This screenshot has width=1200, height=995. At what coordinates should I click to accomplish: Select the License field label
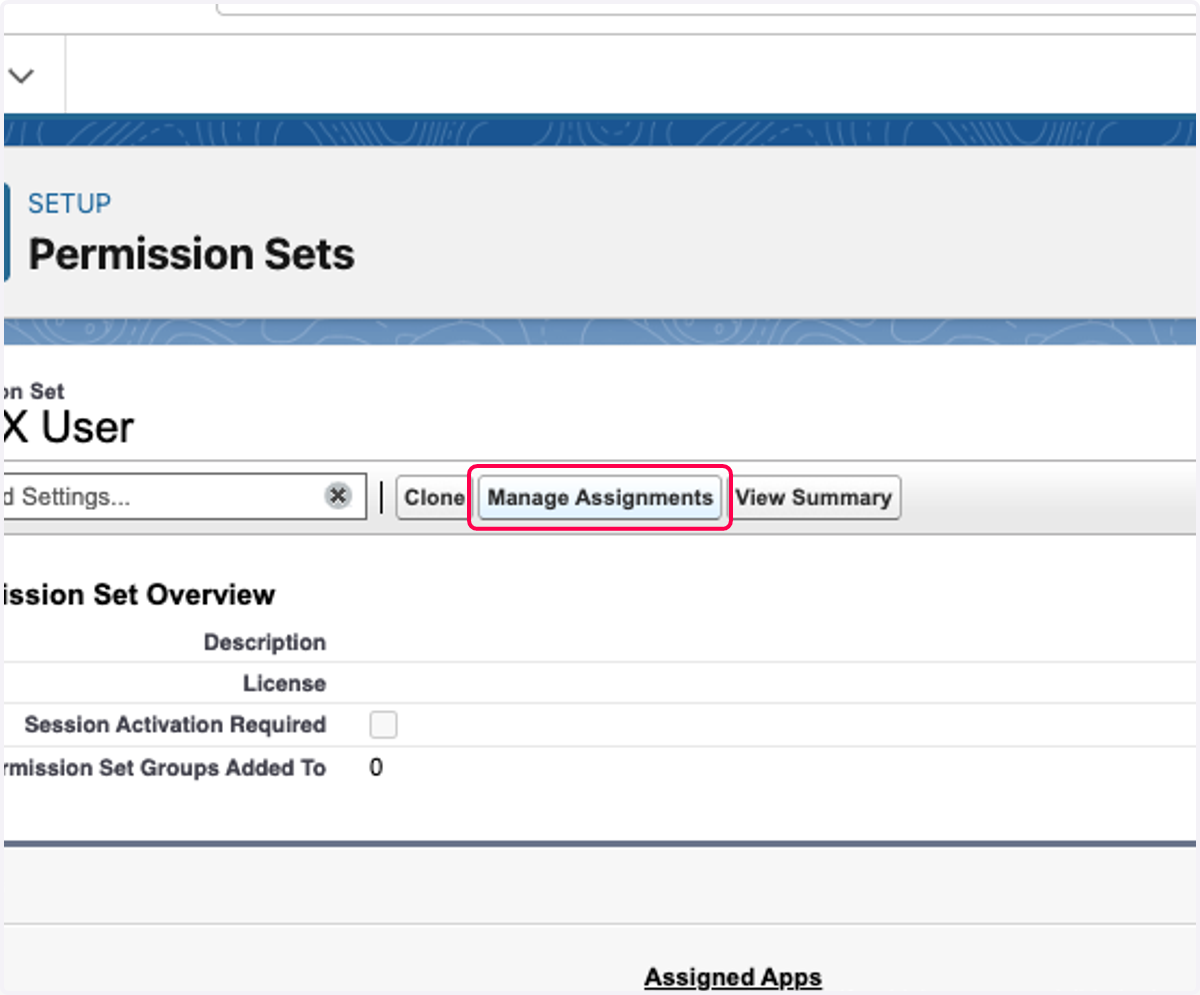click(284, 683)
